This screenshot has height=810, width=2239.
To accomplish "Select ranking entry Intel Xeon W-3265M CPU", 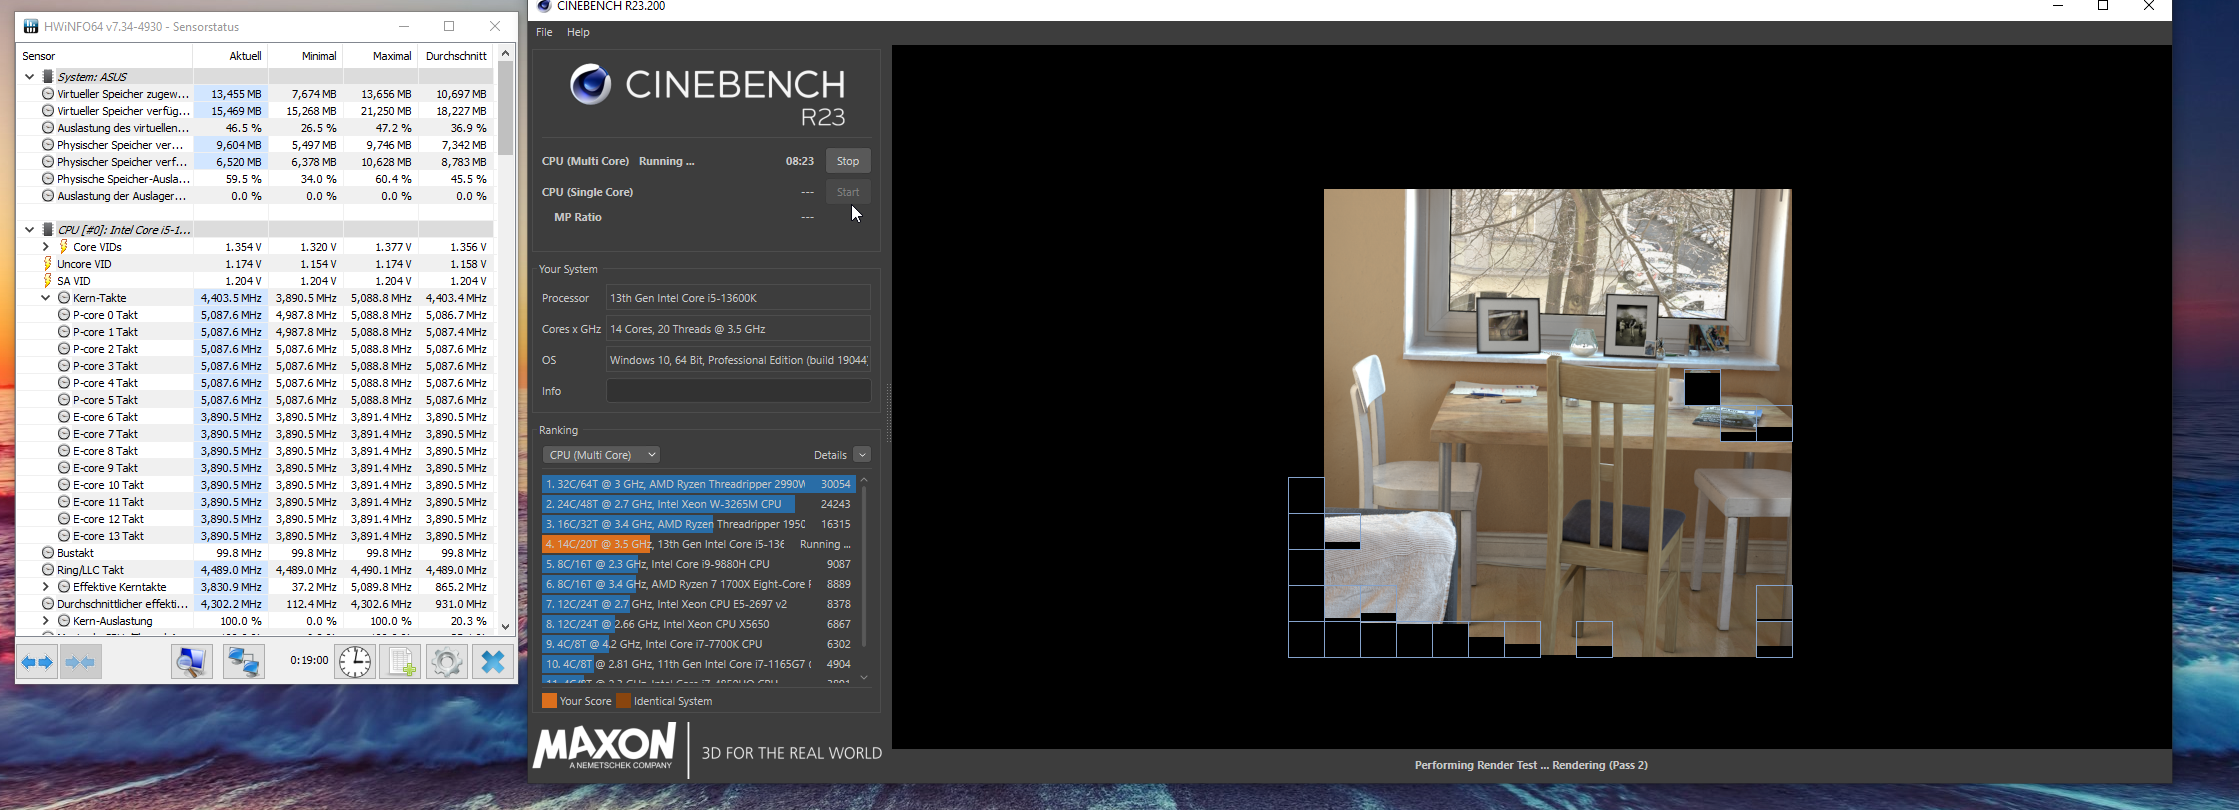I will [698, 504].
